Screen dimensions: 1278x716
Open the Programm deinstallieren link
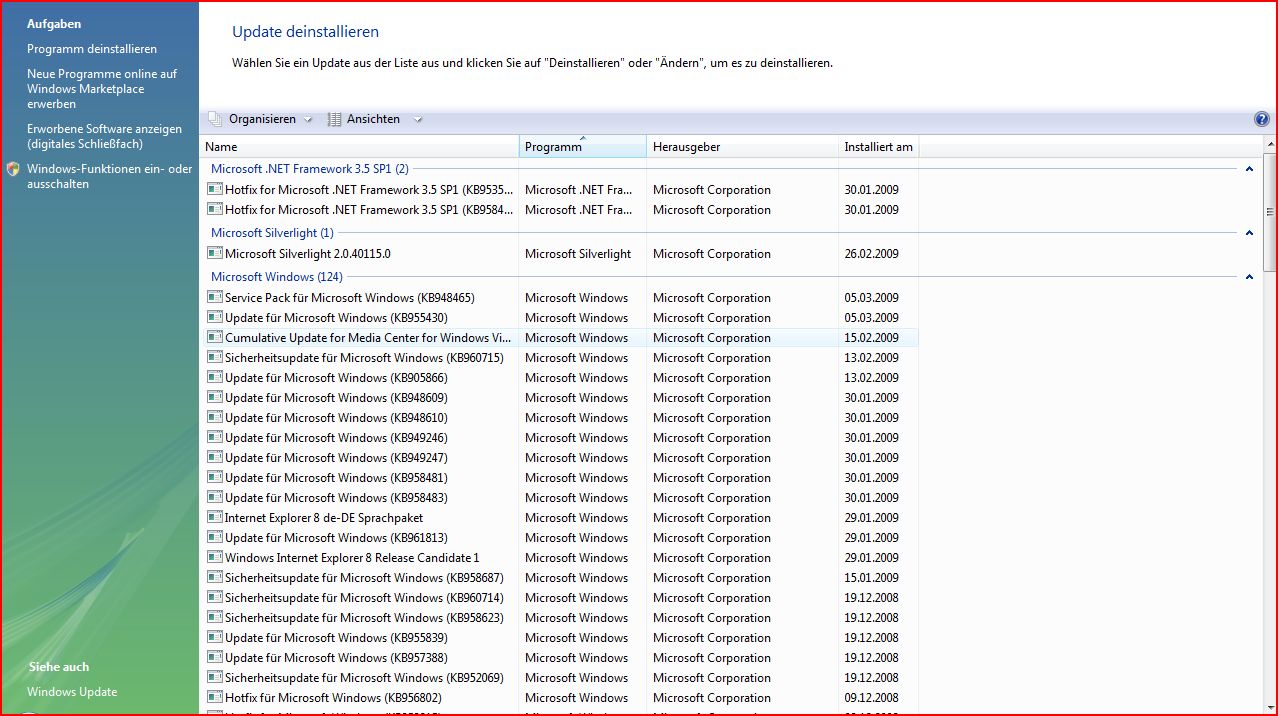(92, 49)
